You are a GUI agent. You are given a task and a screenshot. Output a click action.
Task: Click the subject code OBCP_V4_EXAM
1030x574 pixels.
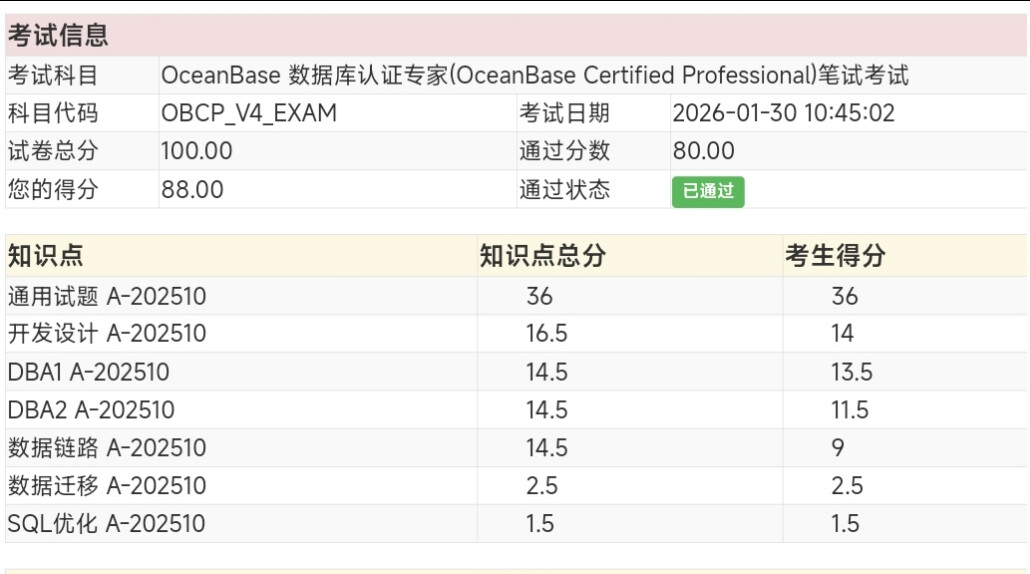(249, 113)
